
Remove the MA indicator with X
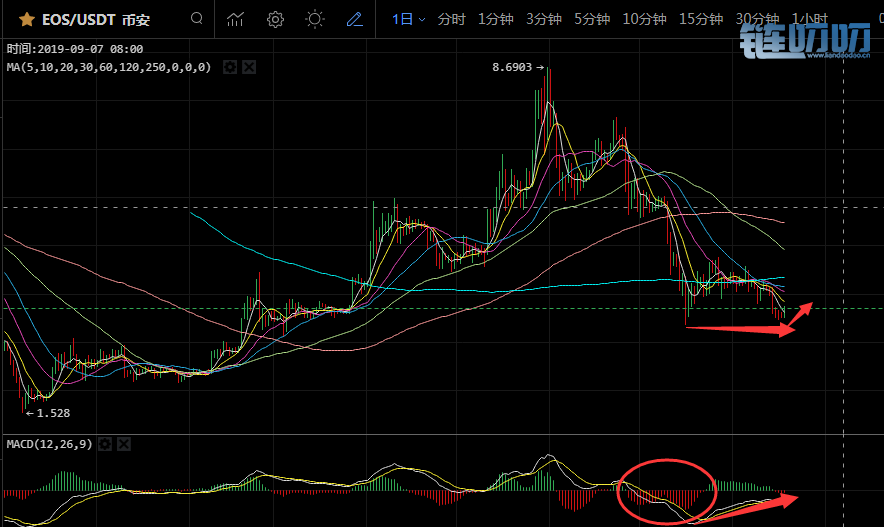pyautogui.click(x=249, y=68)
